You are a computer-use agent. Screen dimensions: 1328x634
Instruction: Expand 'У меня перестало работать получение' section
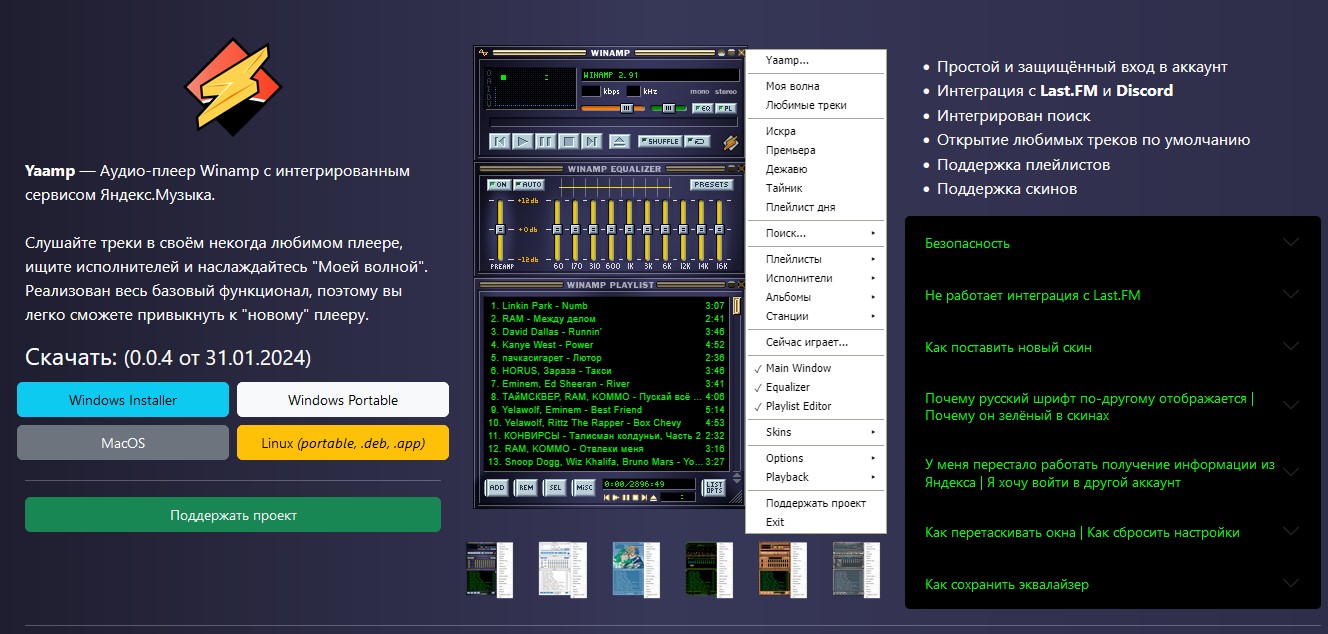pos(1113,473)
